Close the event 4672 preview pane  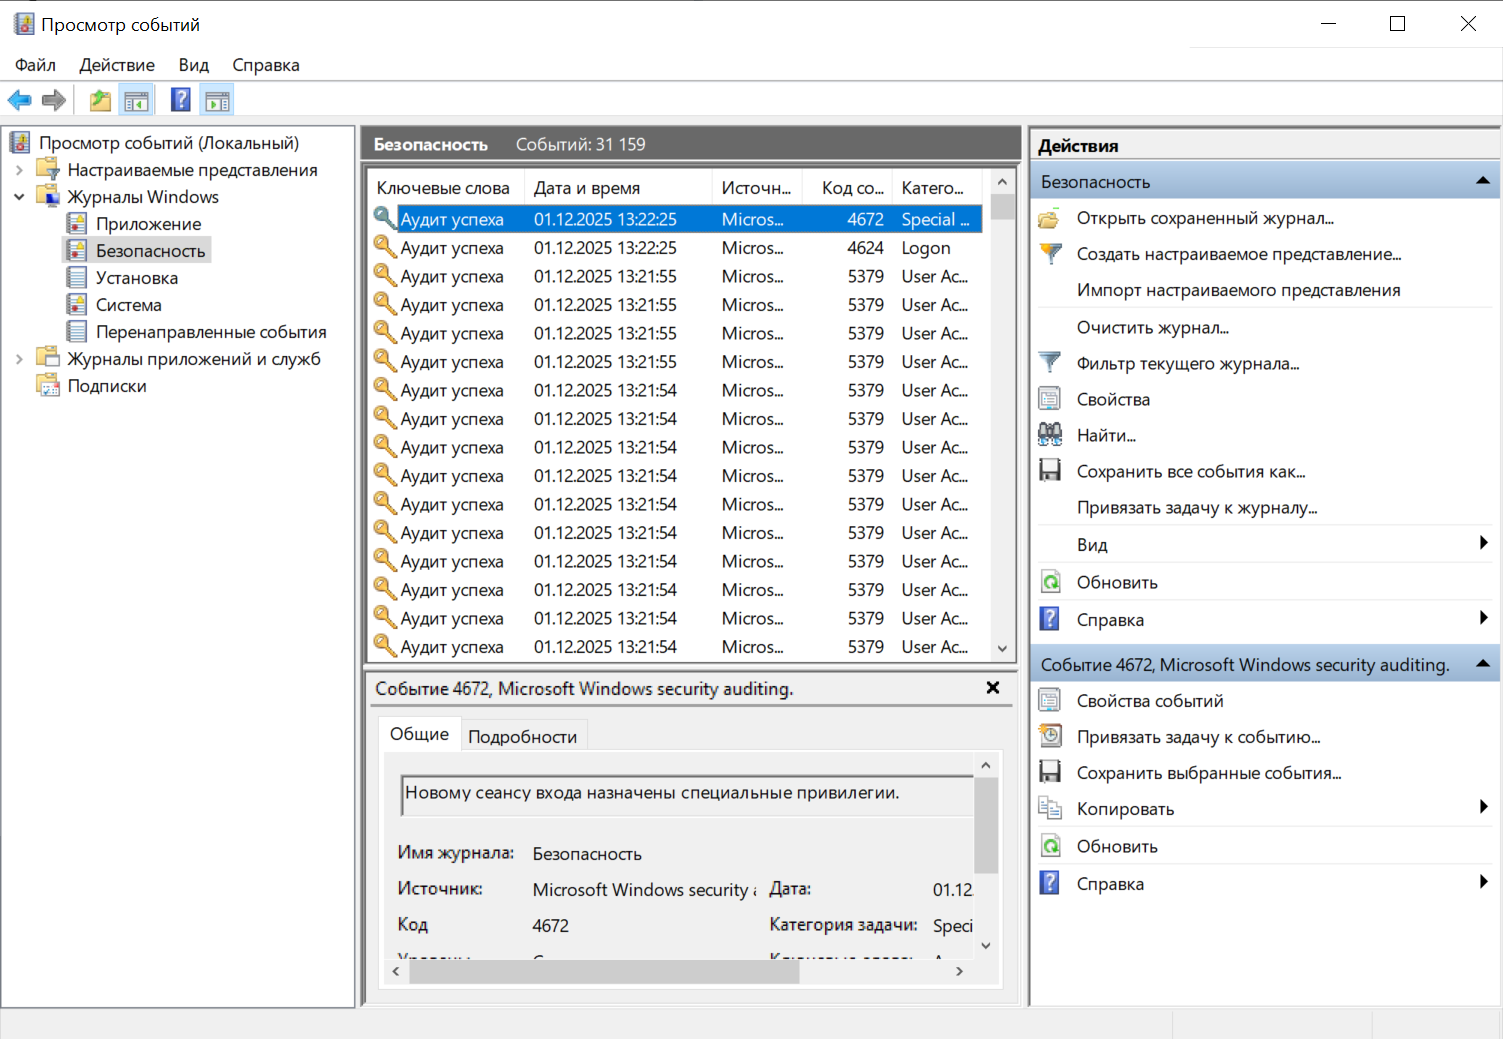tap(992, 688)
